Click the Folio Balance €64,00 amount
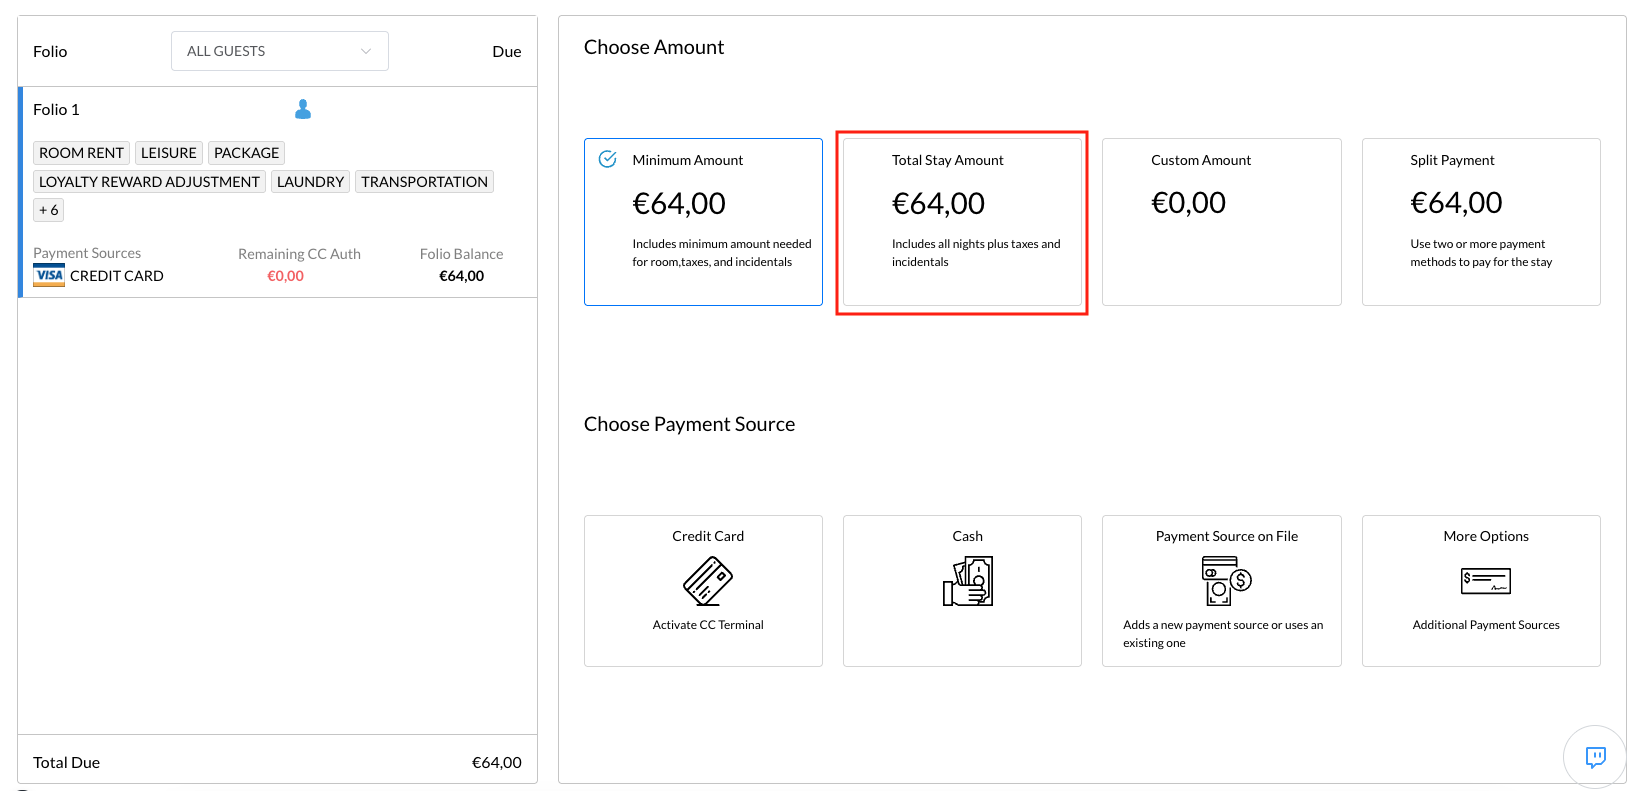This screenshot has width=1633, height=791. [461, 276]
